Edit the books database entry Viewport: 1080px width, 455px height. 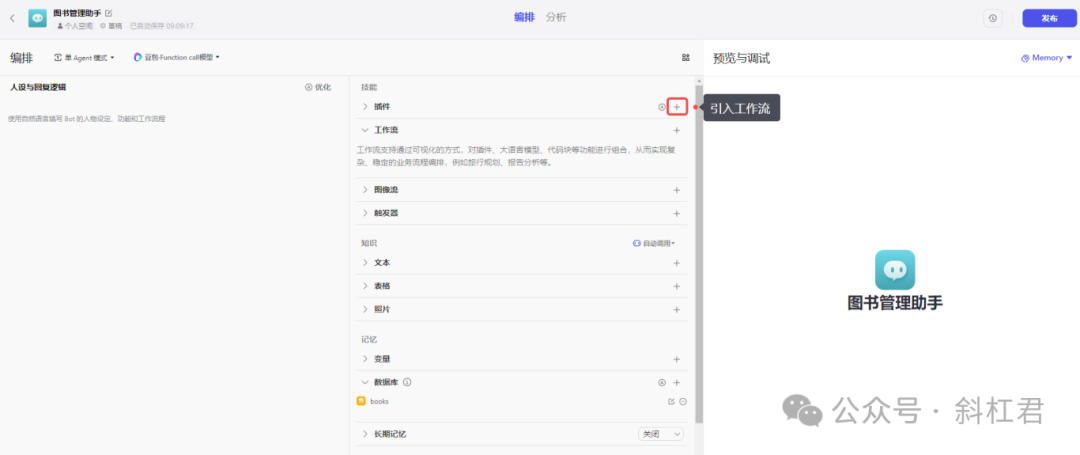(x=672, y=401)
